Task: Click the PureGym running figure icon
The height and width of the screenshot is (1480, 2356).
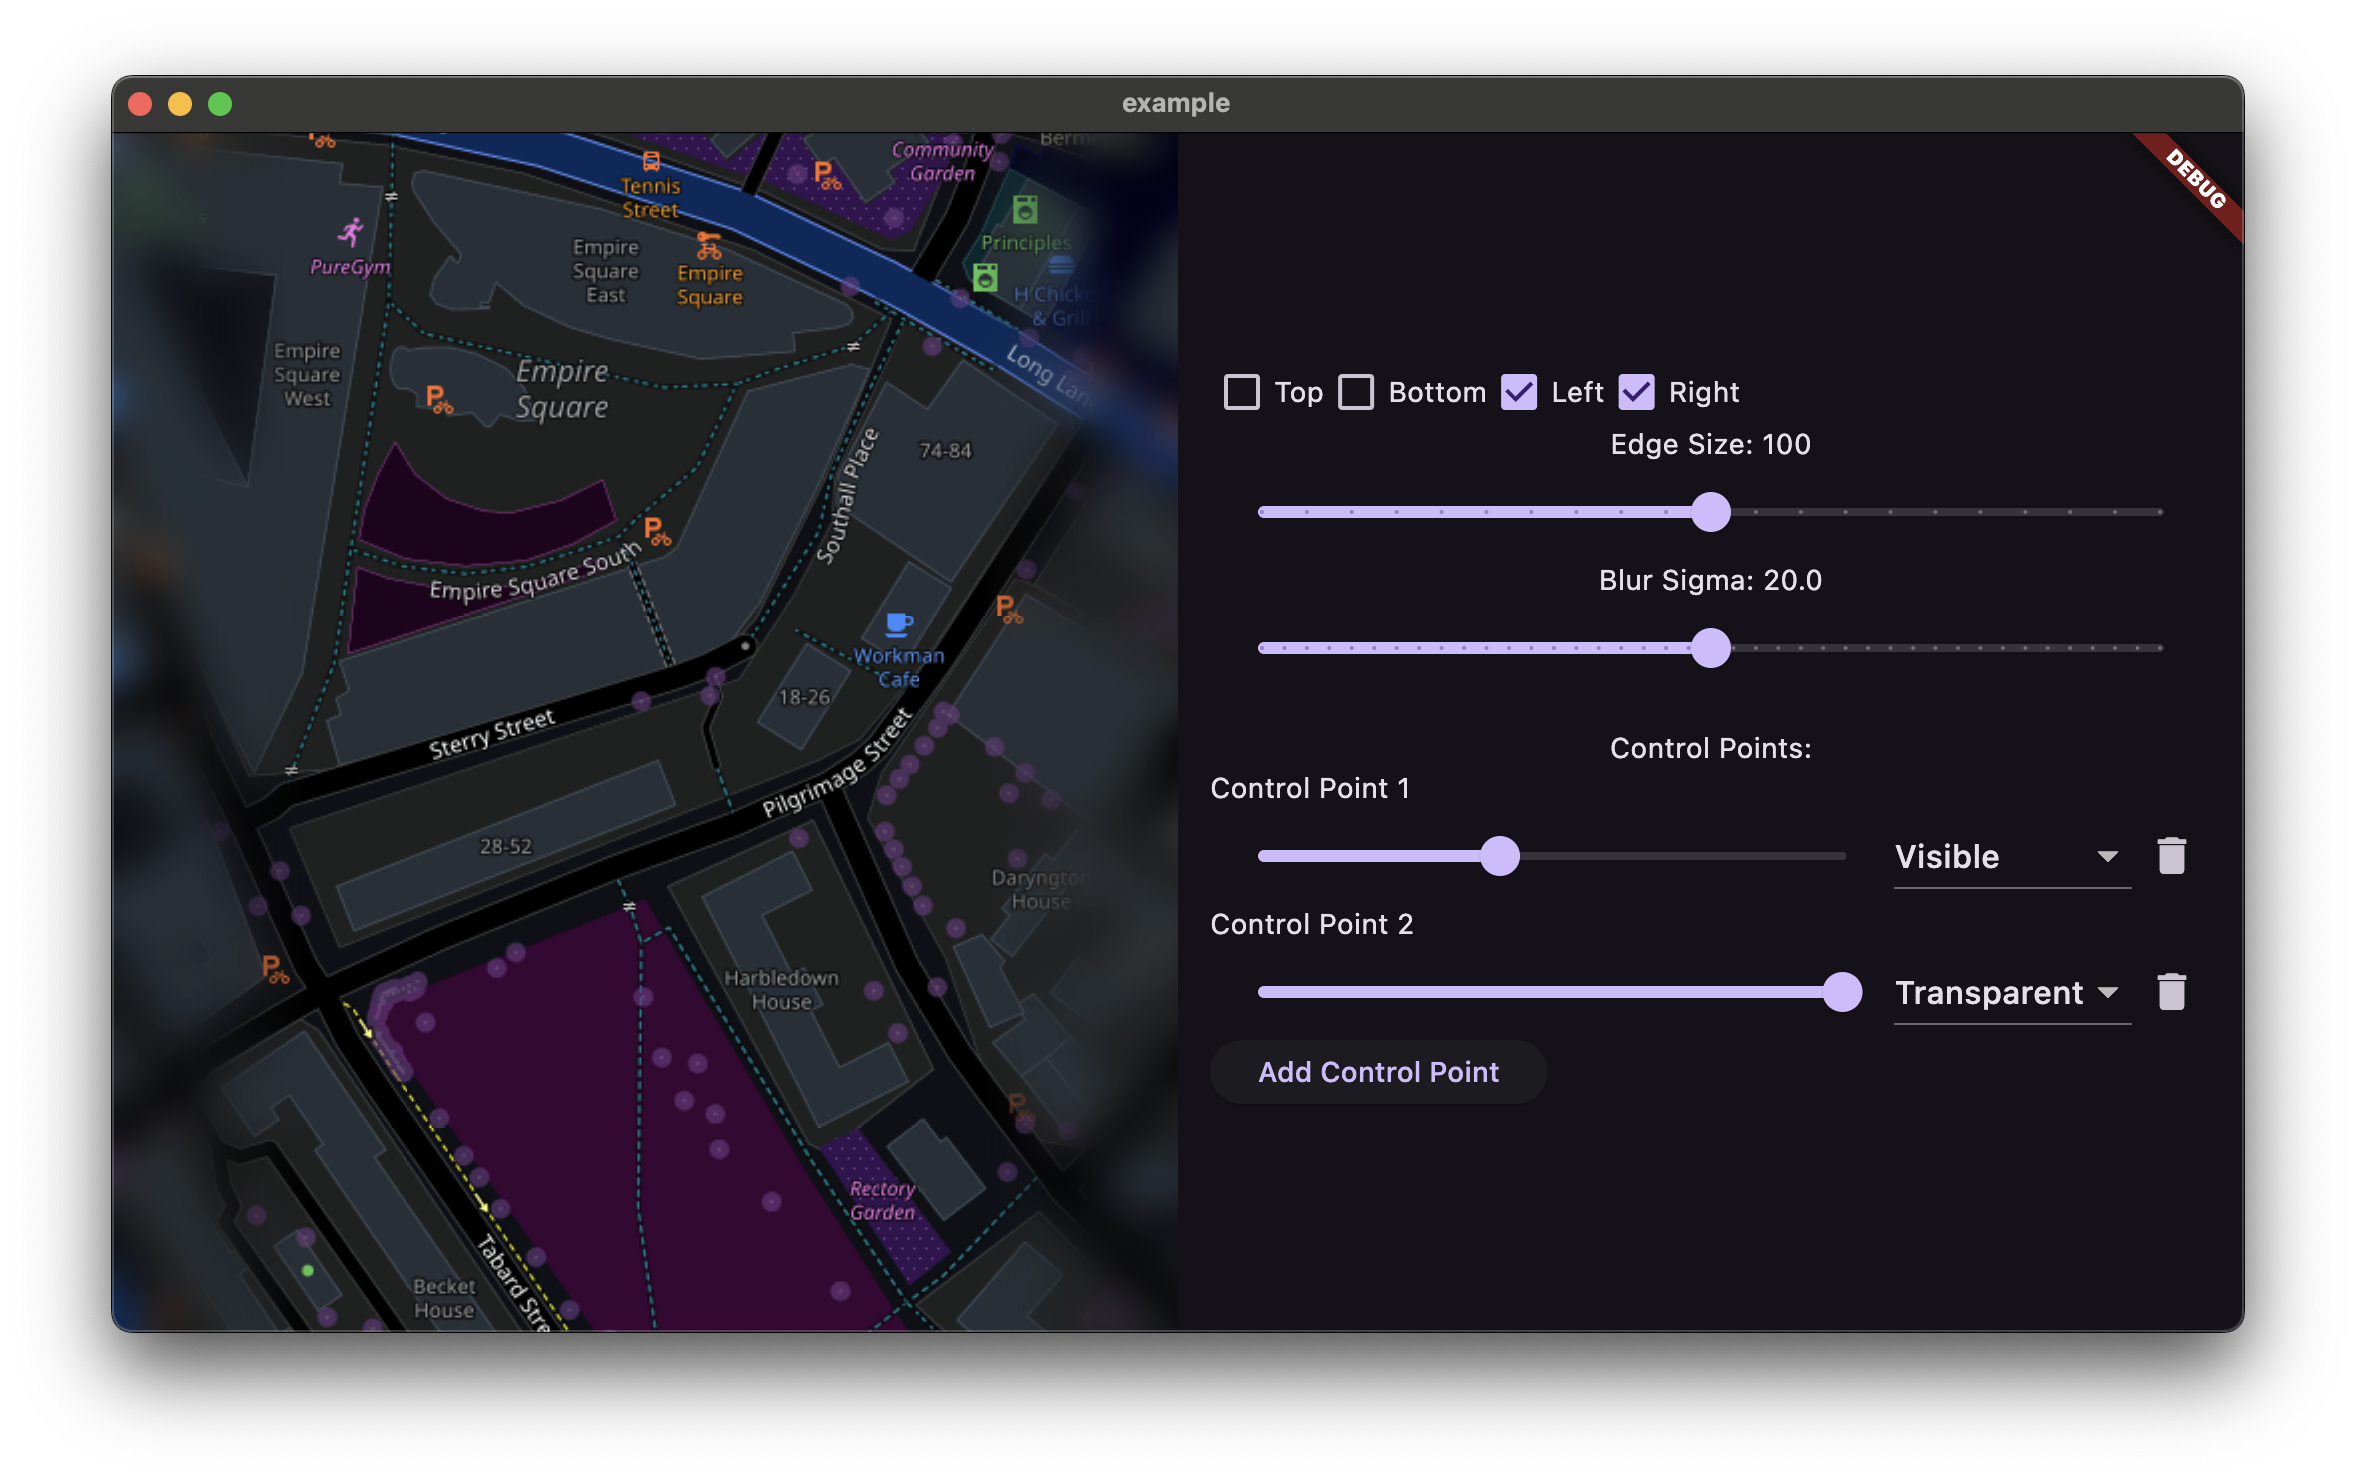Action: (350, 233)
